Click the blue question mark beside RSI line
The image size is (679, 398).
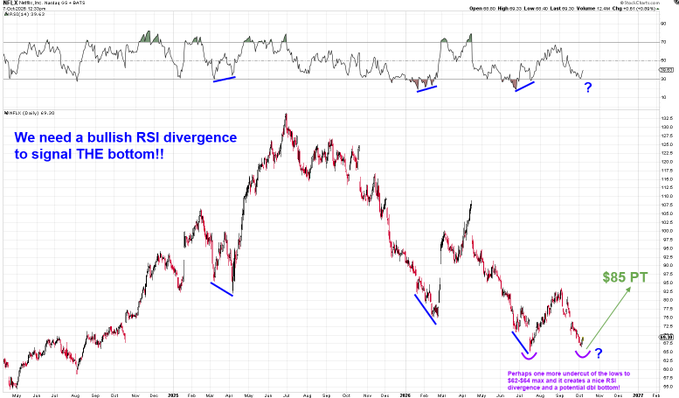click(588, 88)
